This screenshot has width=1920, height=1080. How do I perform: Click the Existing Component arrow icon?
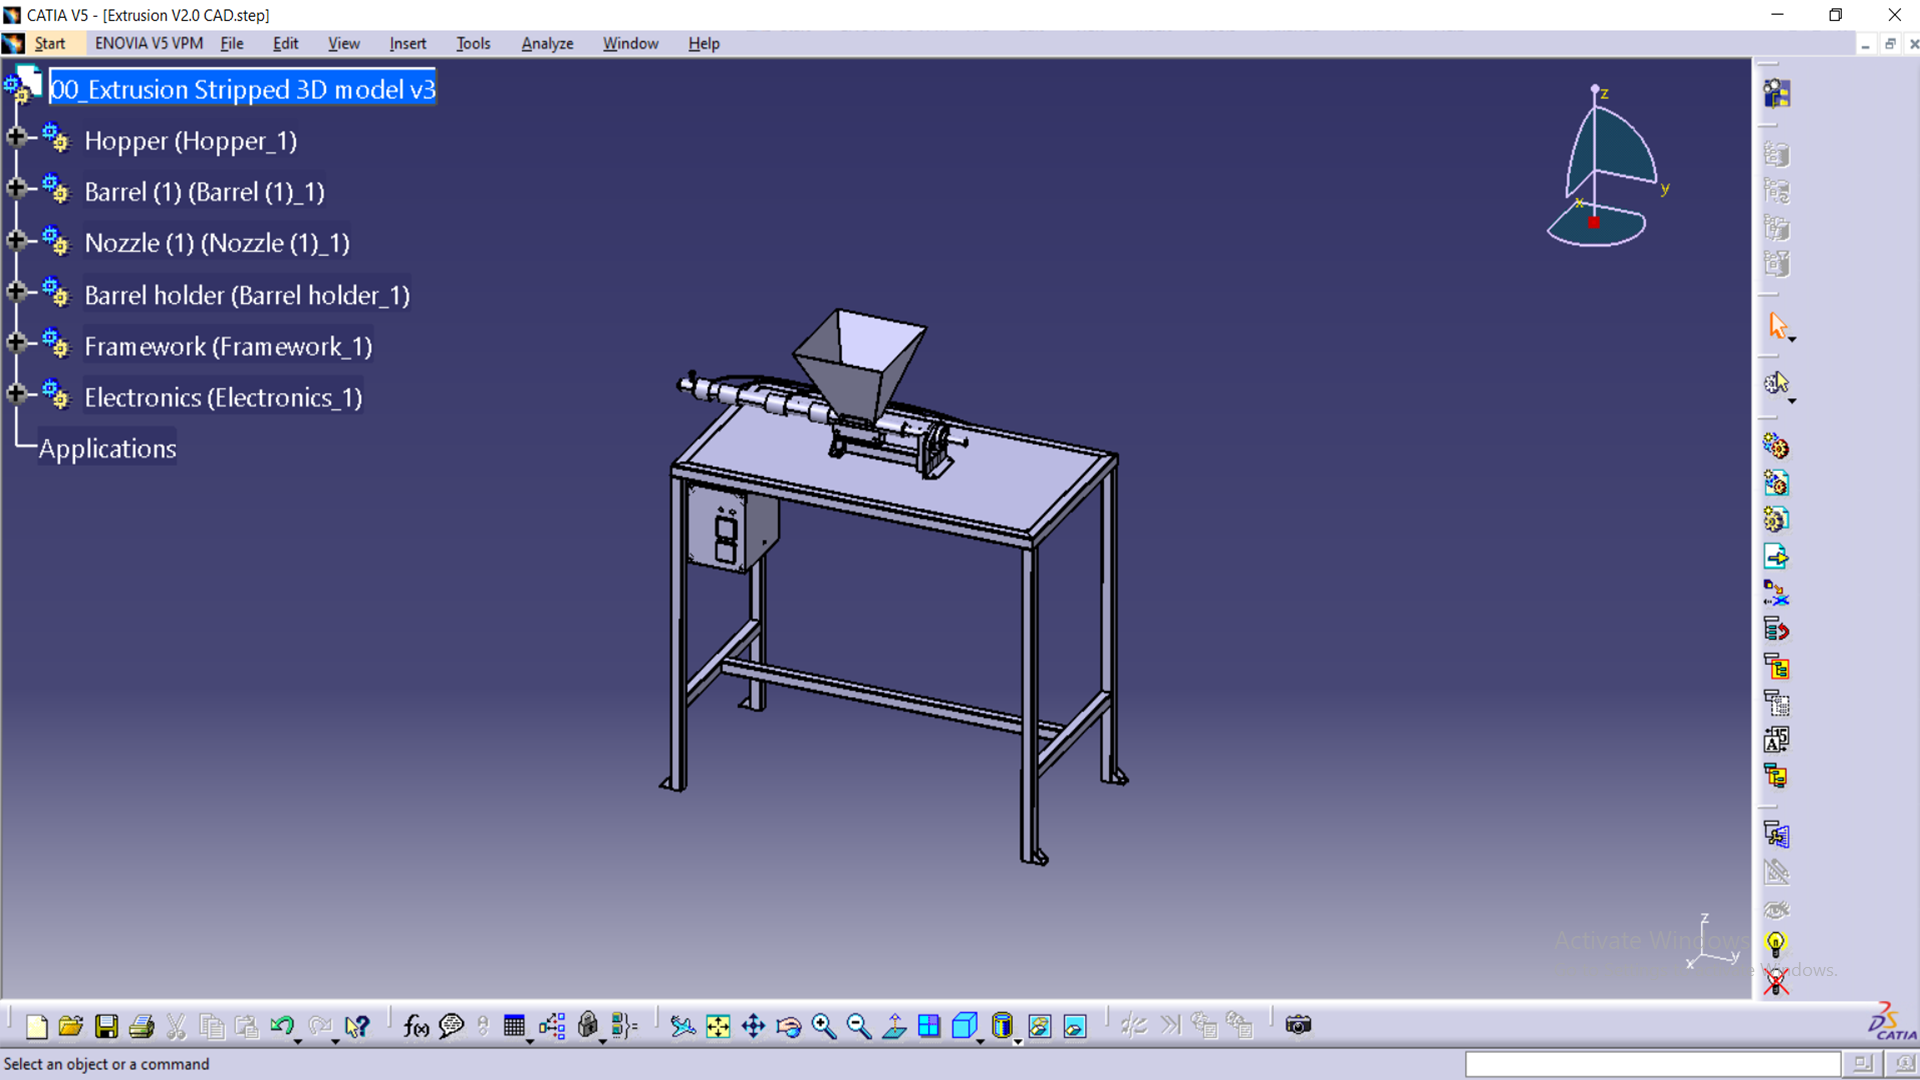pyautogui.click(x=1776, y=556)
